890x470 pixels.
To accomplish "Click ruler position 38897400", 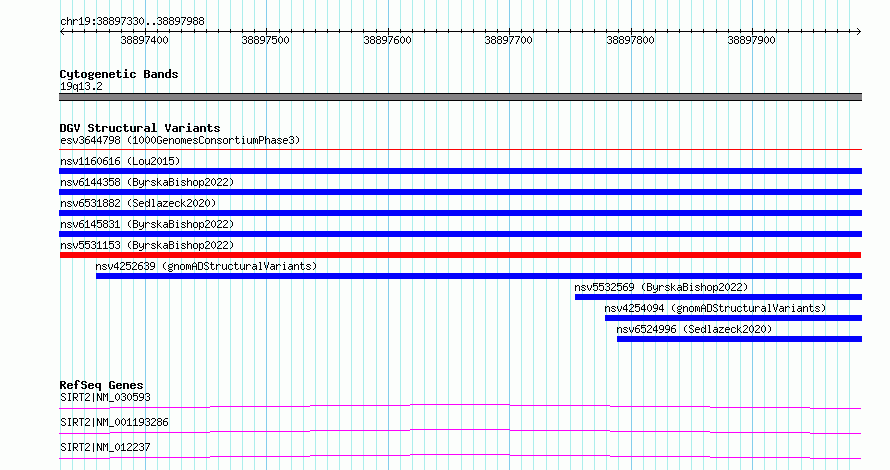I will pyautogui.click(x=144, y=40).
